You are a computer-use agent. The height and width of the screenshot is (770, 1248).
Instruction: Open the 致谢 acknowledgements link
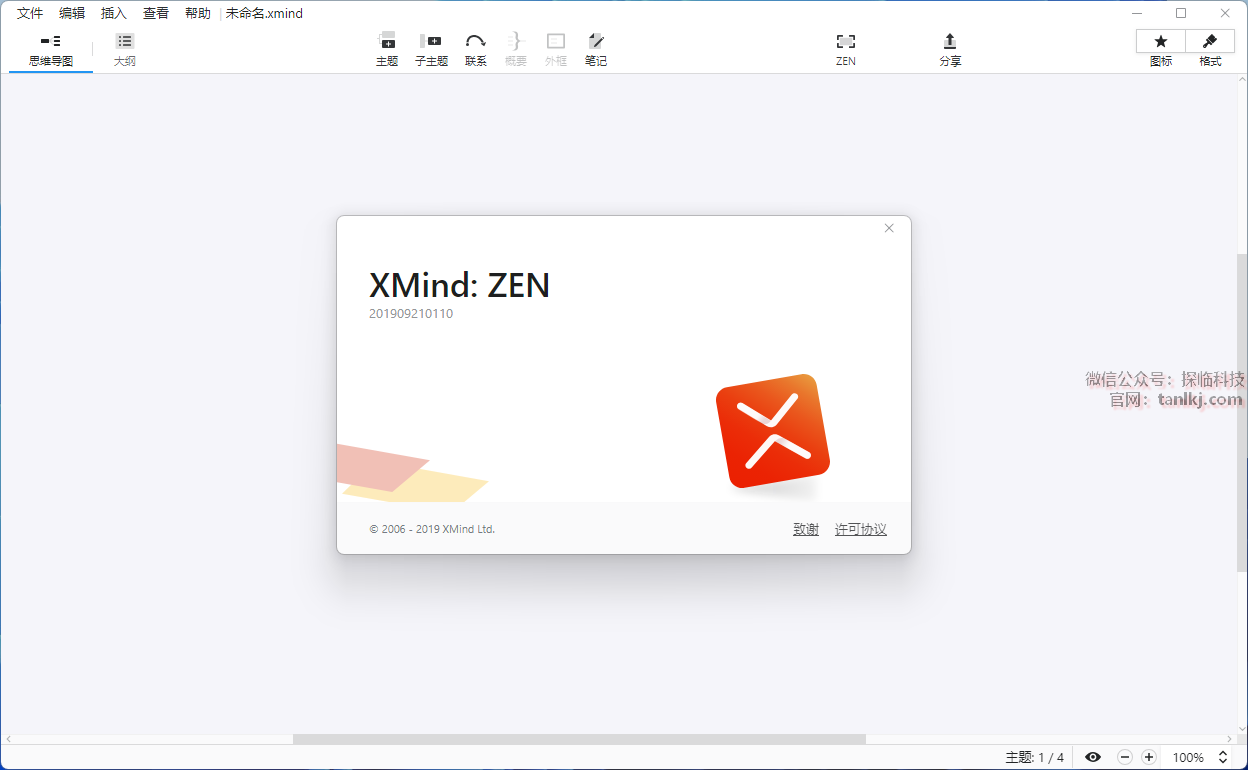click(x=806, y=529)
